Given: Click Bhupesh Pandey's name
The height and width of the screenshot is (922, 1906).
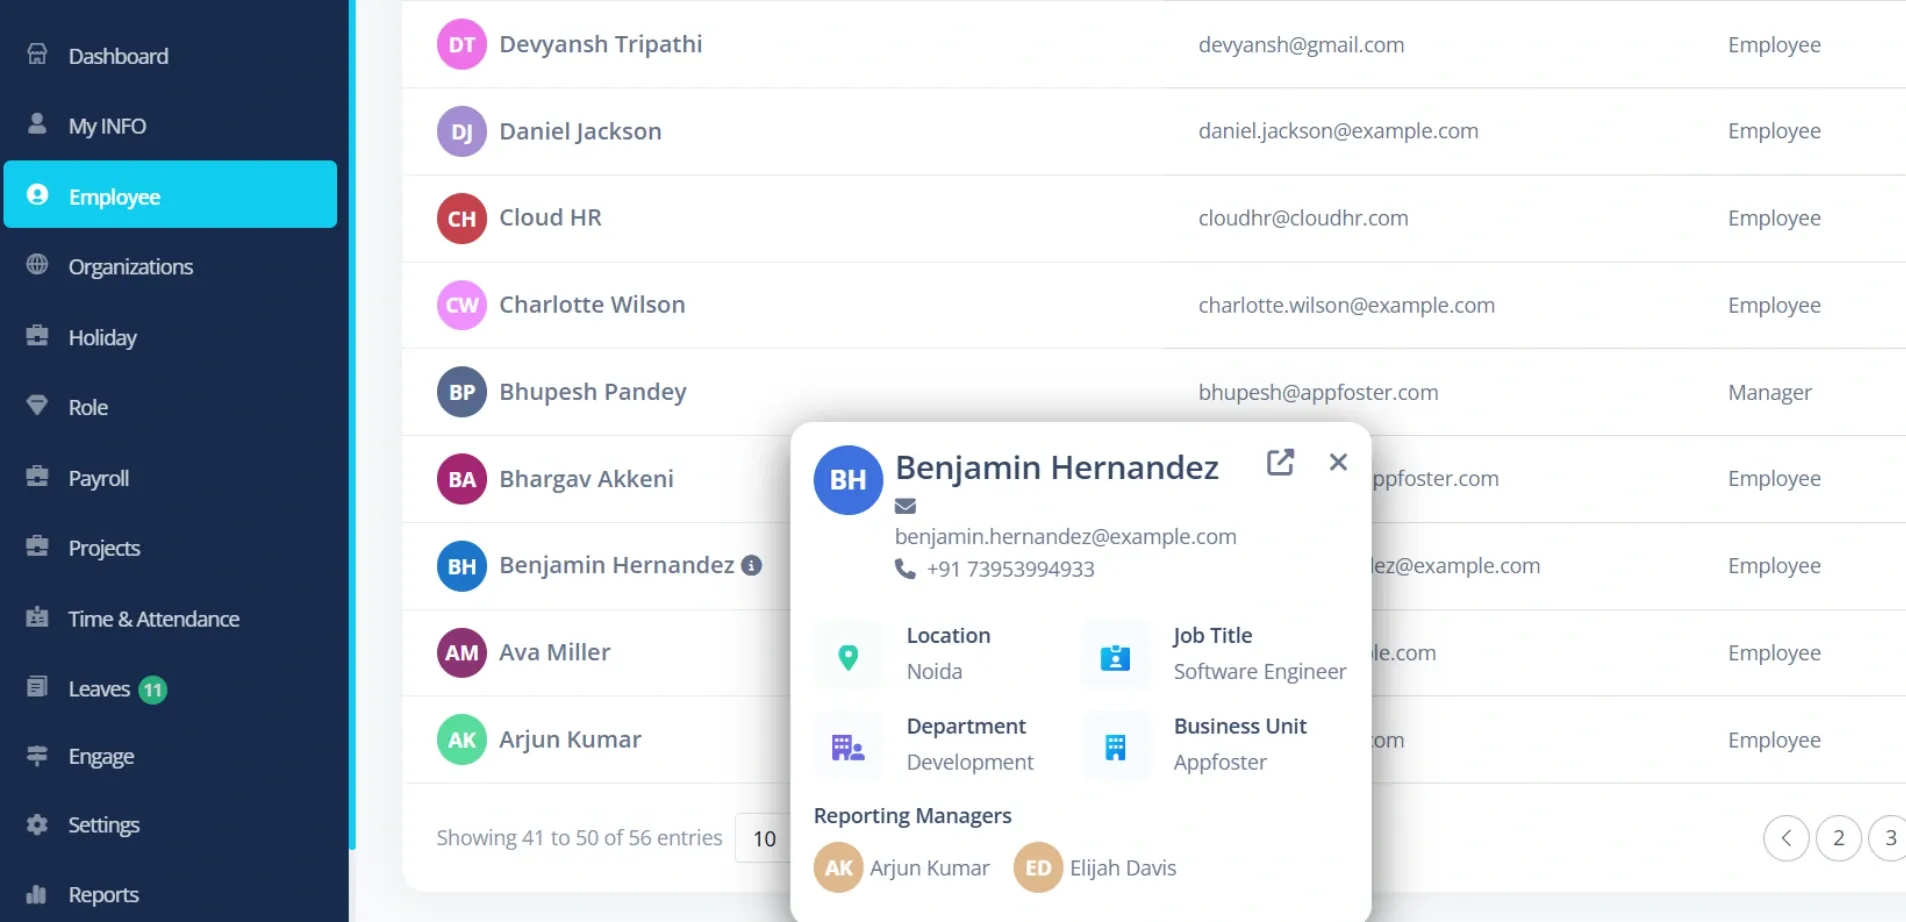Looking at the screenshot, I should pyautogui.click(x=593, y=392).
